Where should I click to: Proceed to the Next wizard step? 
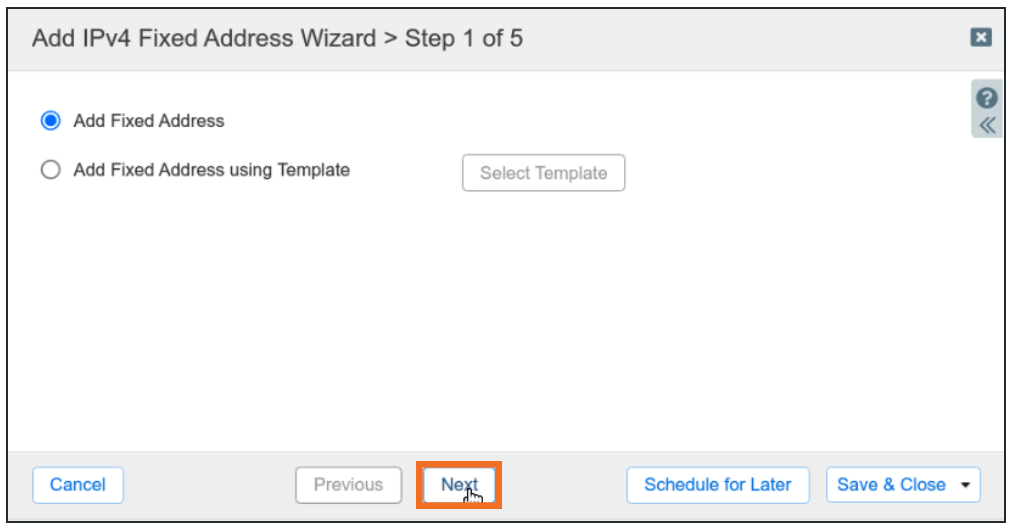(459, 485)
